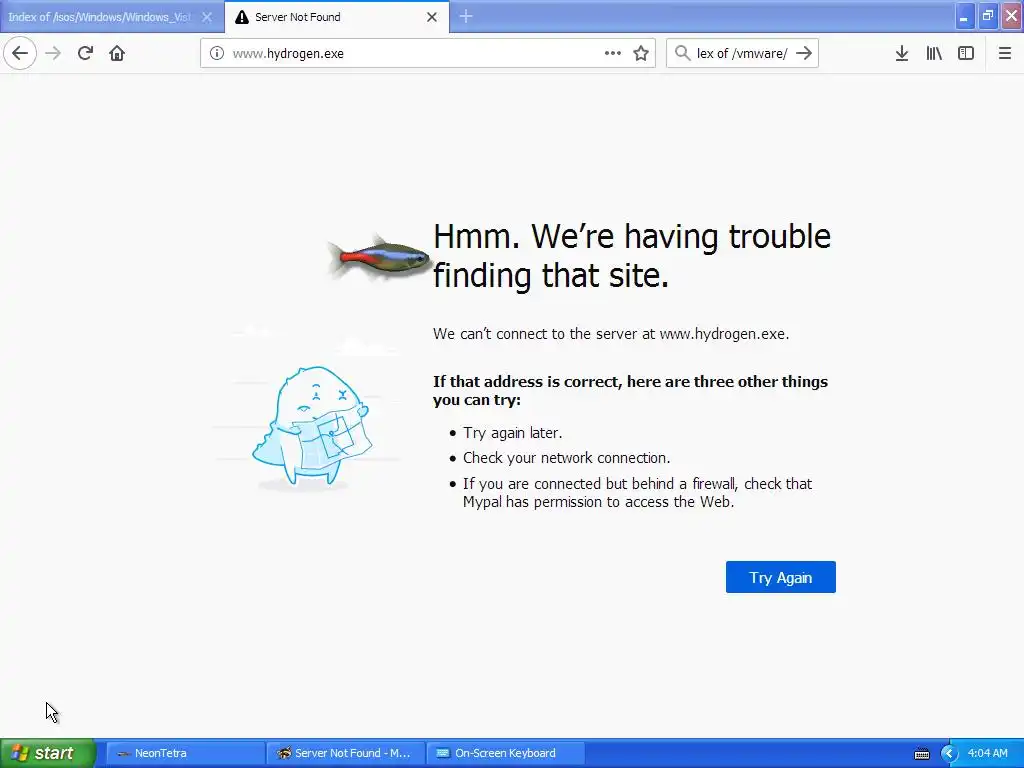Open a new tab with plus button
This screenshot has height=768, width=1024.
point(466,17)
